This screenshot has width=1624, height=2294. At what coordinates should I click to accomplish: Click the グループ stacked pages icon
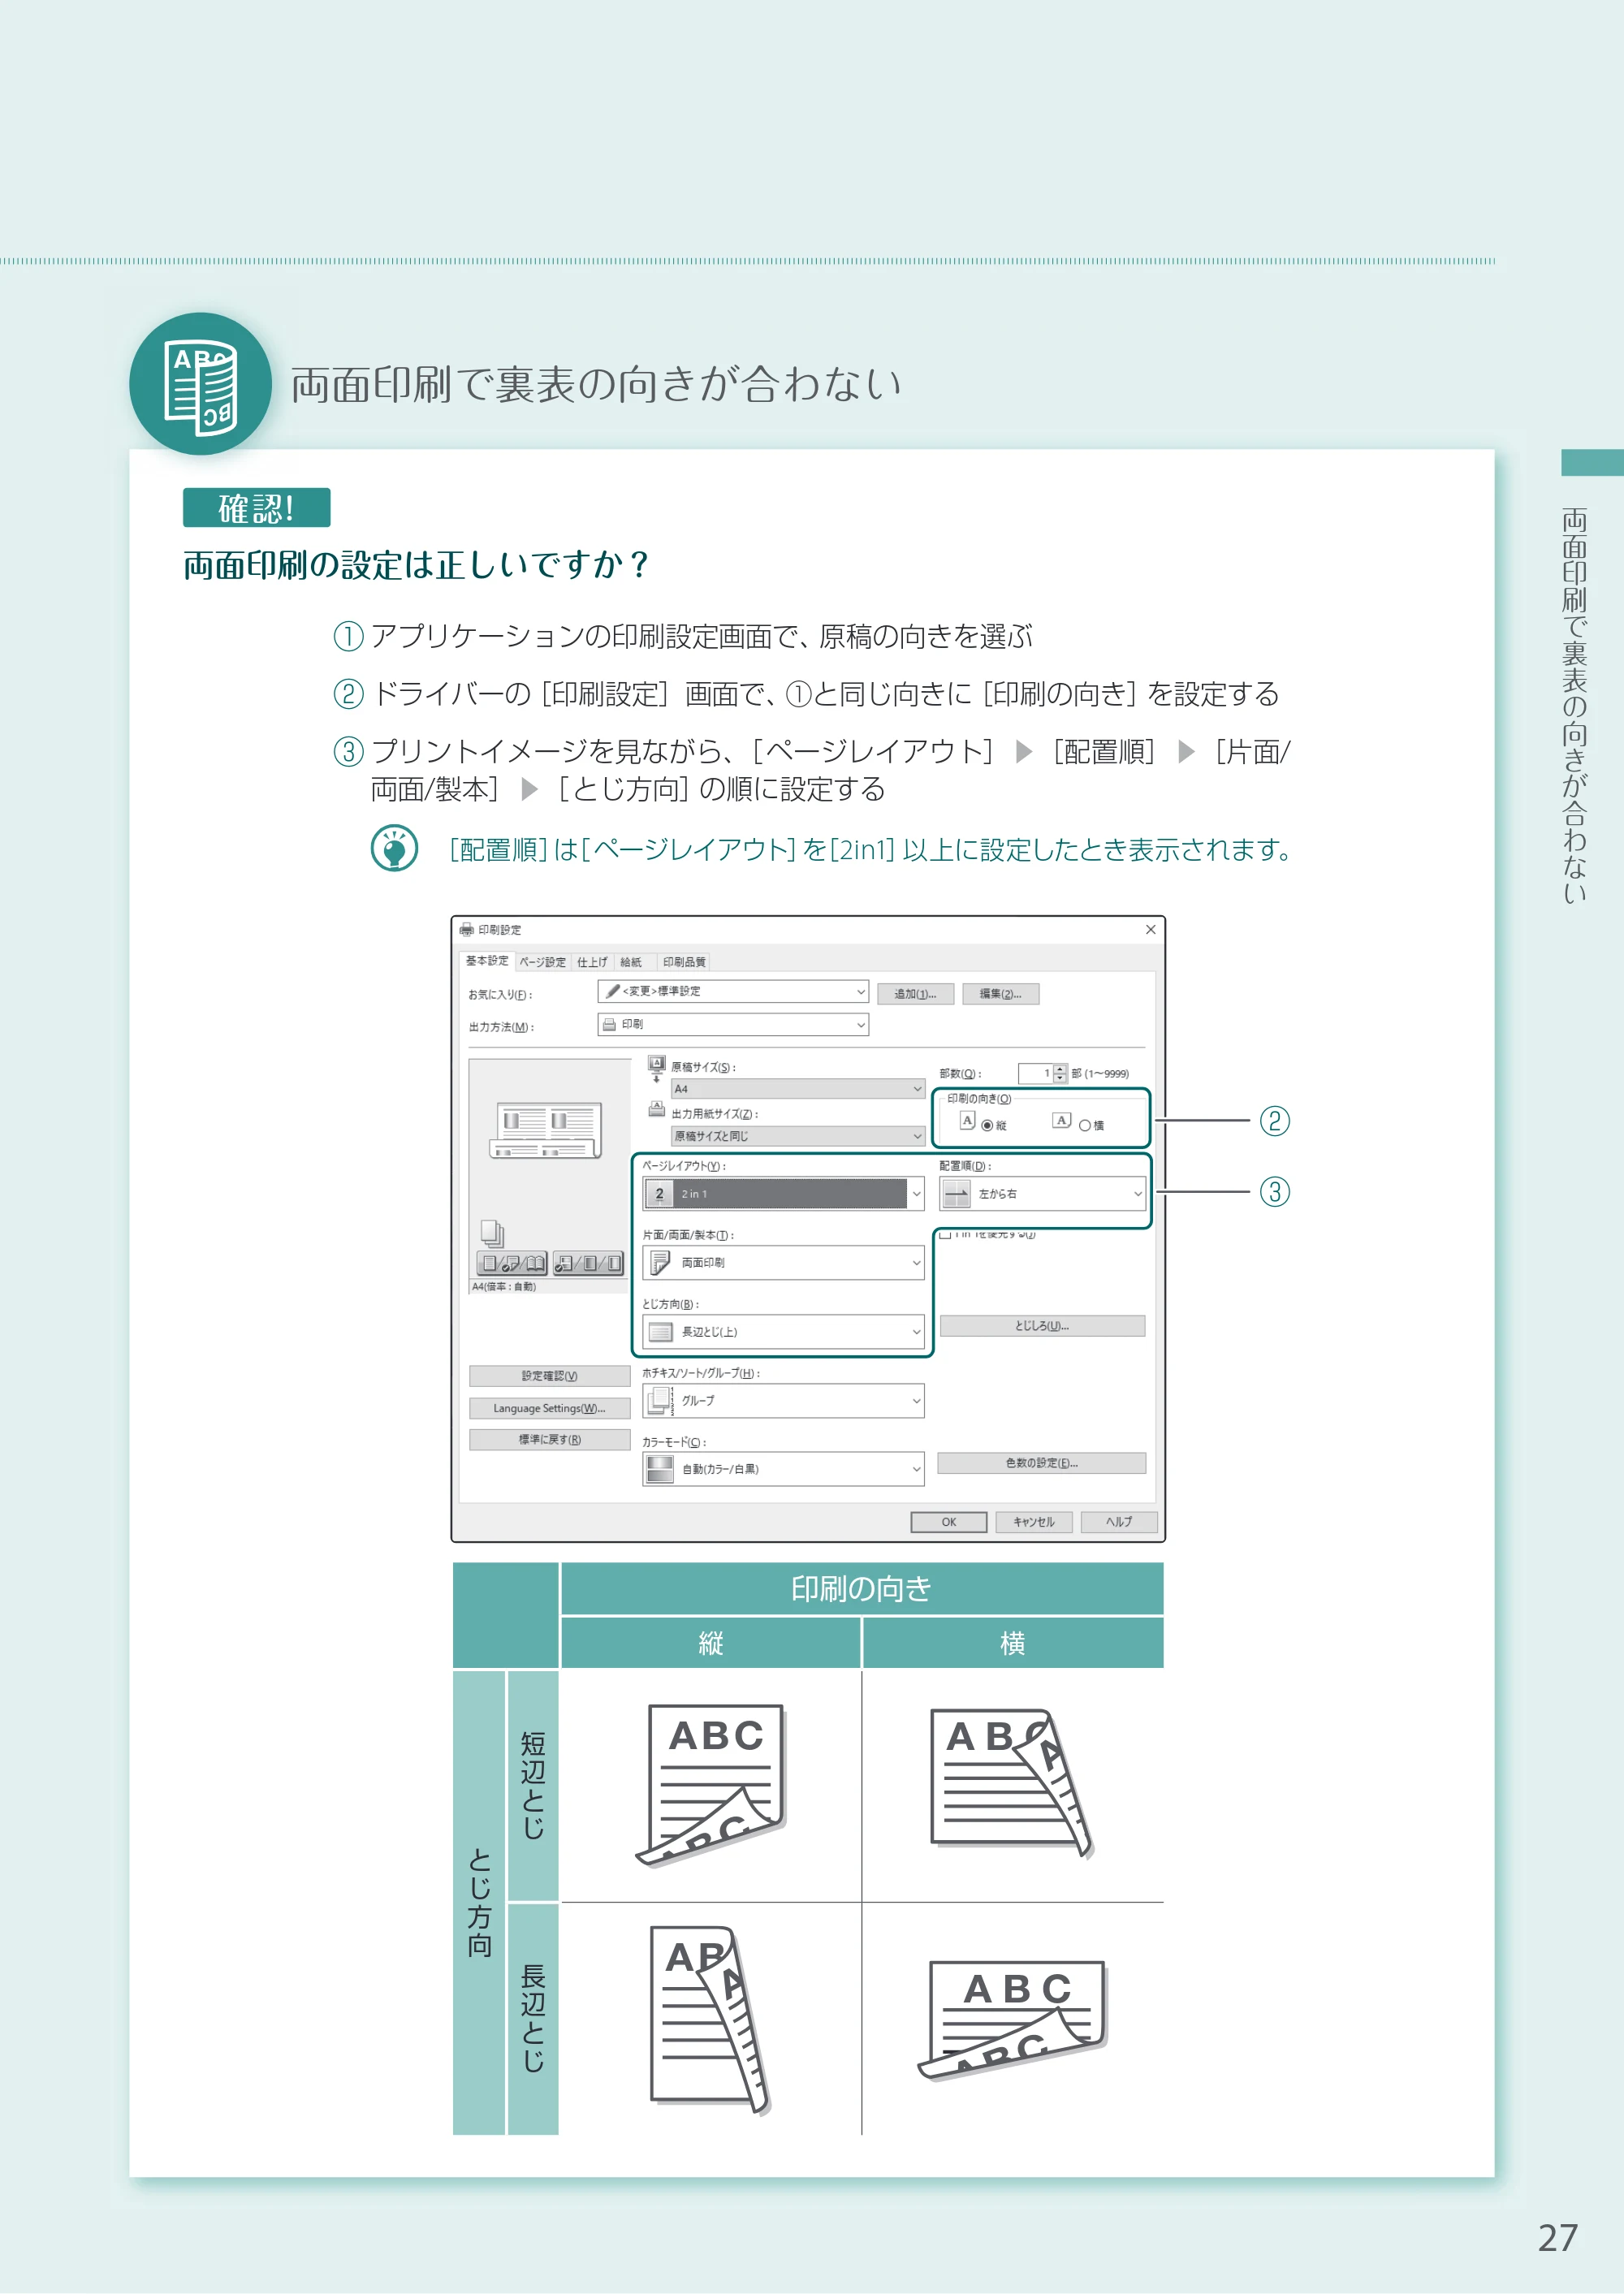click(660, 1401)
